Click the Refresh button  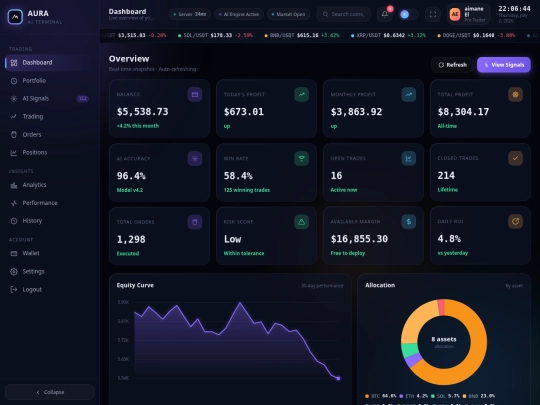point(453,65)
